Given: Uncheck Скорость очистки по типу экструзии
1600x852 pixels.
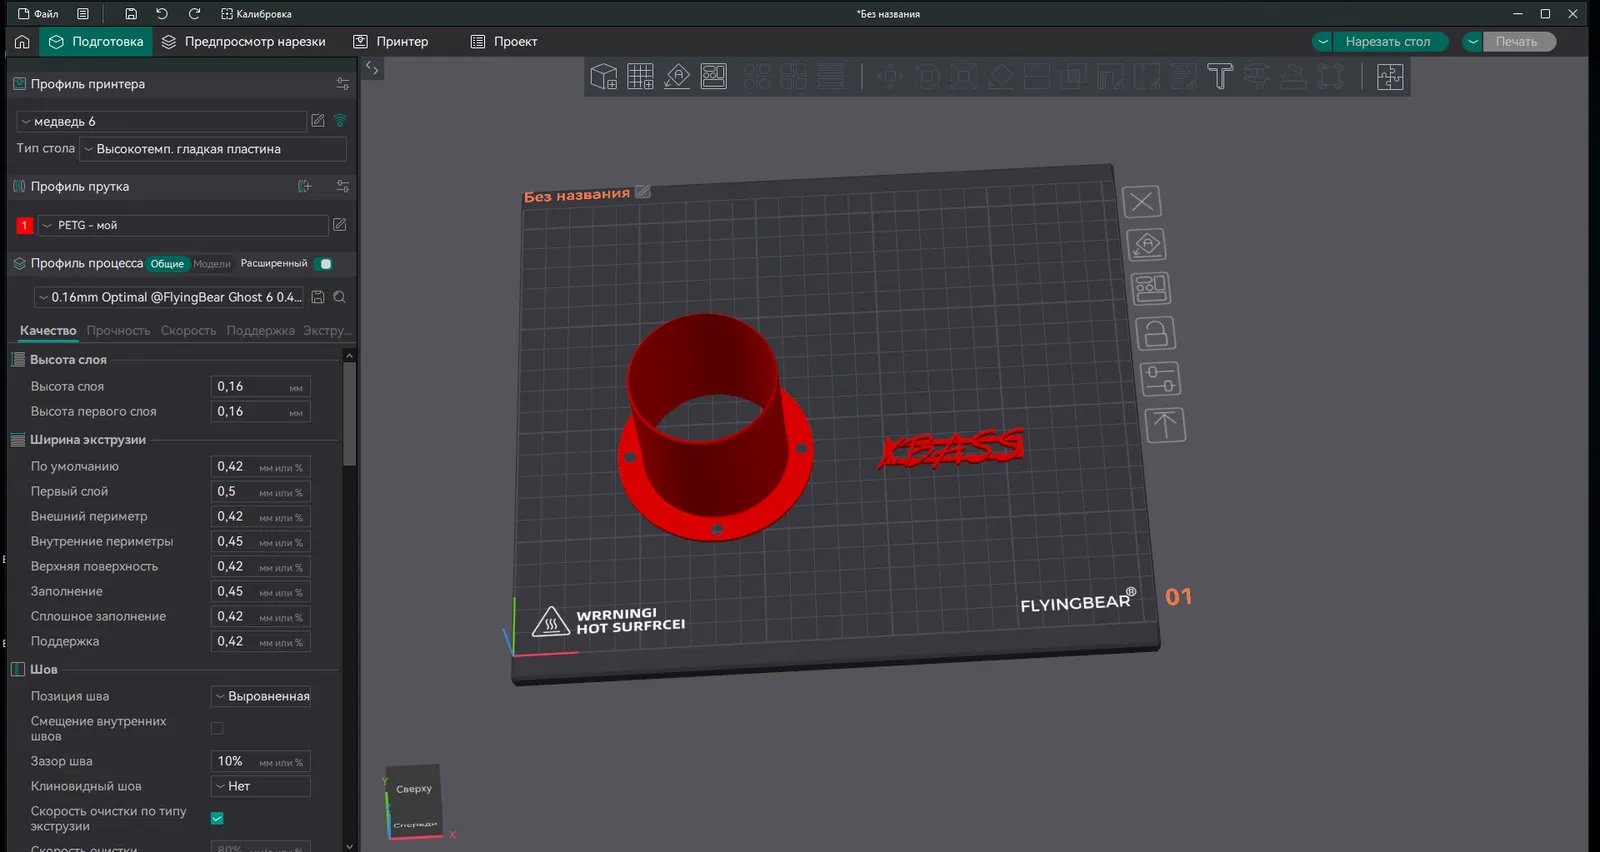Looking at the screenshot, I should (217, 818).
